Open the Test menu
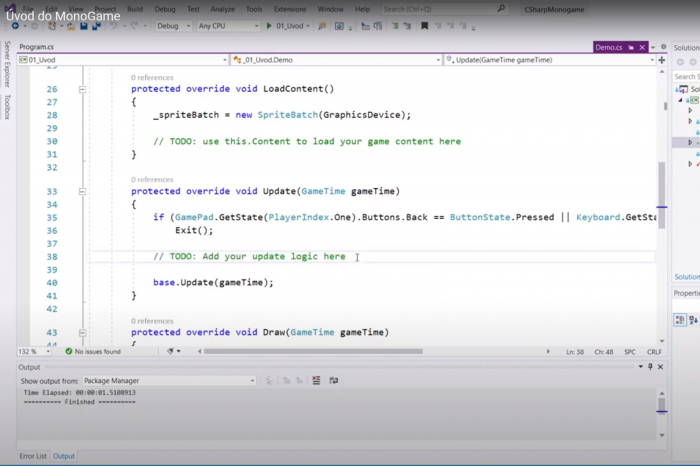700x466 pixels. [193, 9]
